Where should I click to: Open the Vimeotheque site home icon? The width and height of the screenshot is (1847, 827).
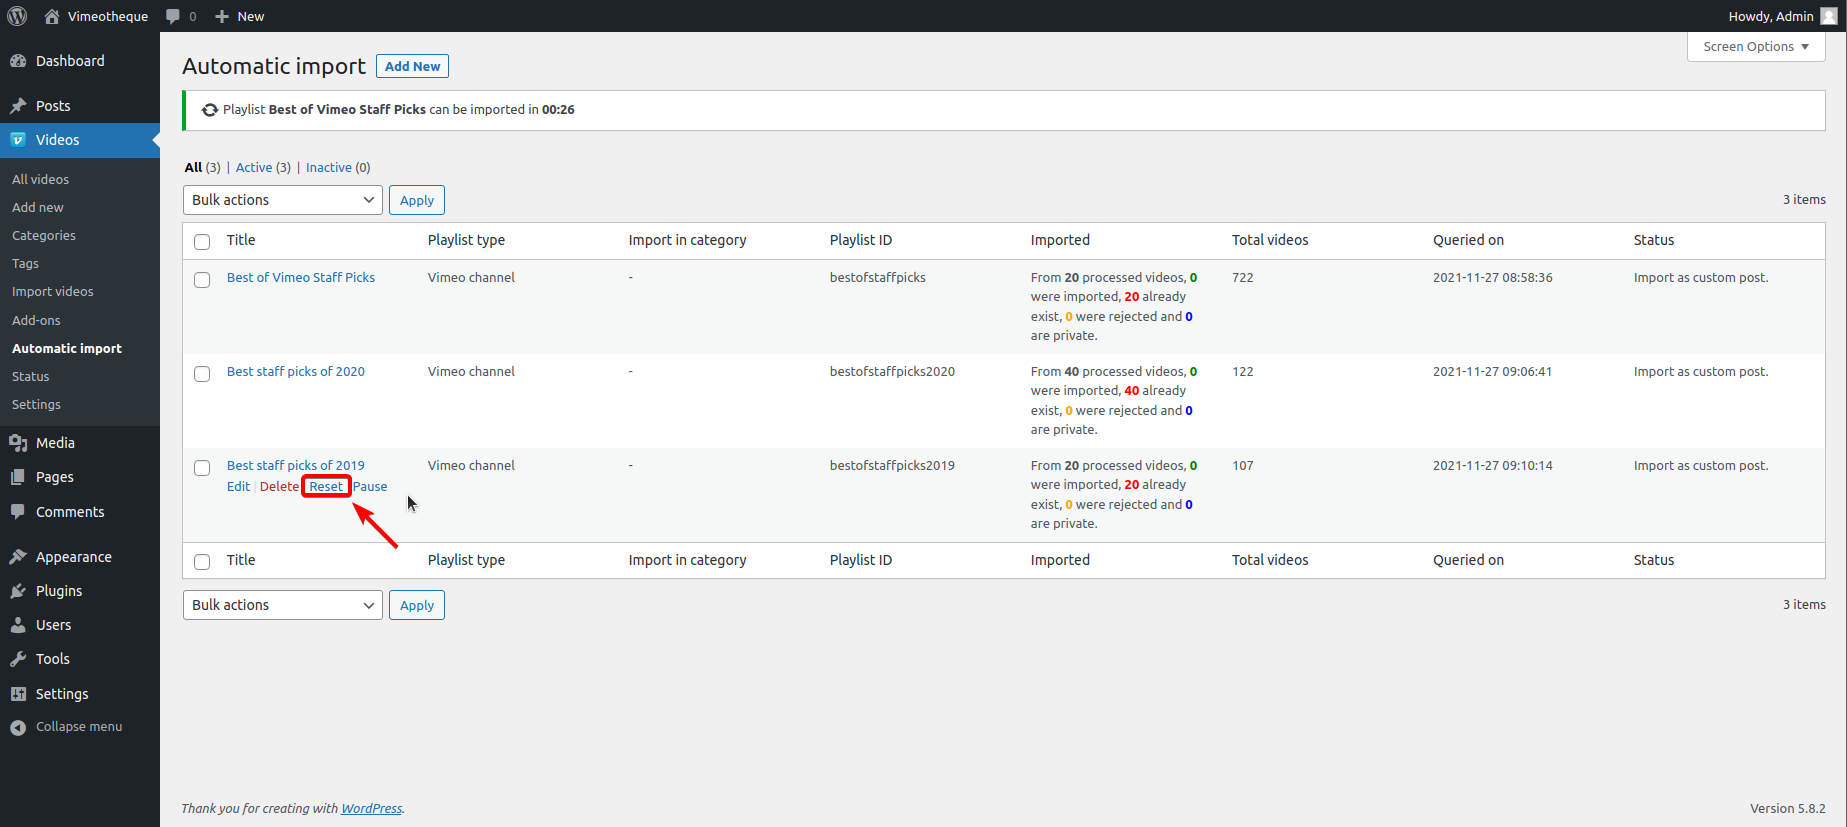pos(52,16)
